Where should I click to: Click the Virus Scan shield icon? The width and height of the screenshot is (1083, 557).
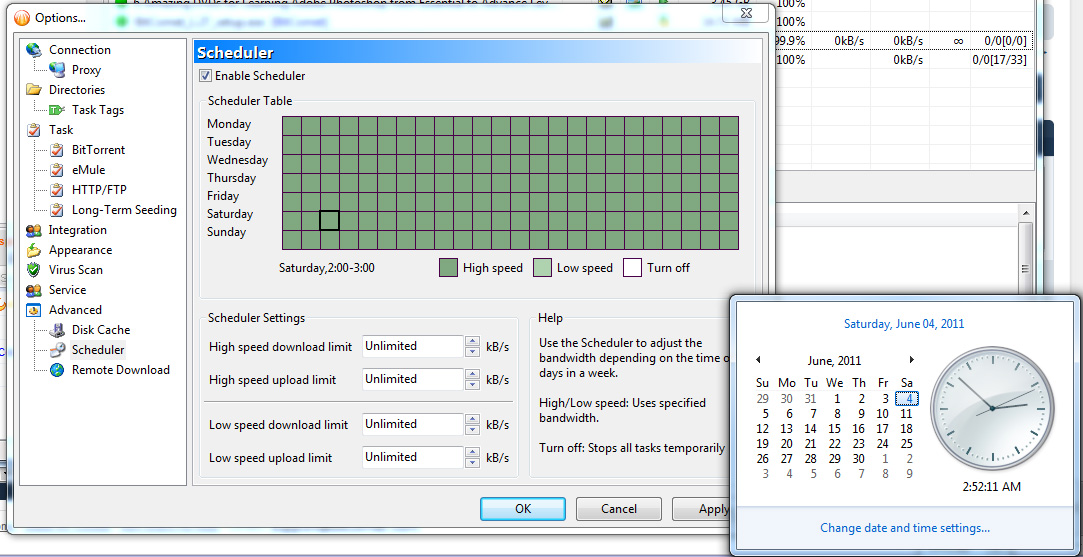click(x=34, y=270)
